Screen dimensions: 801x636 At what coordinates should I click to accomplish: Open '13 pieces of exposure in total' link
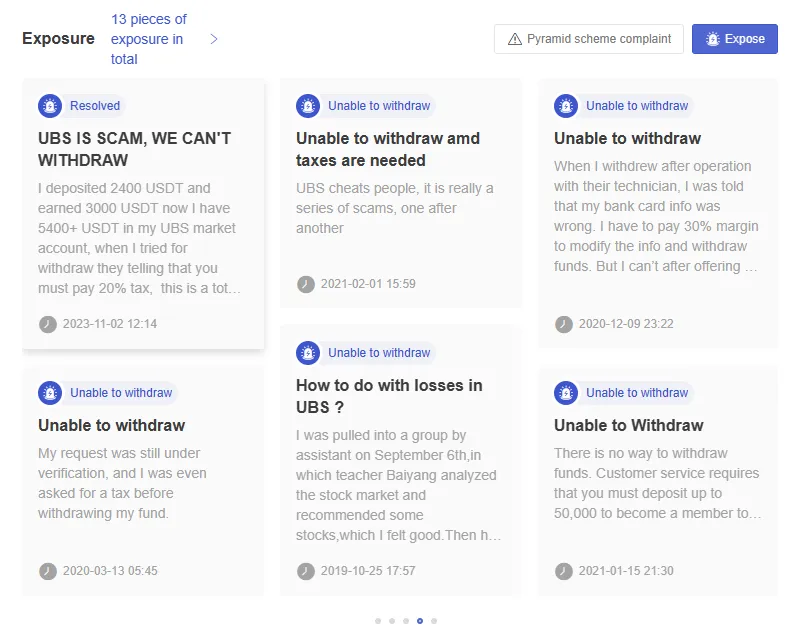click(x=149, y=39)
